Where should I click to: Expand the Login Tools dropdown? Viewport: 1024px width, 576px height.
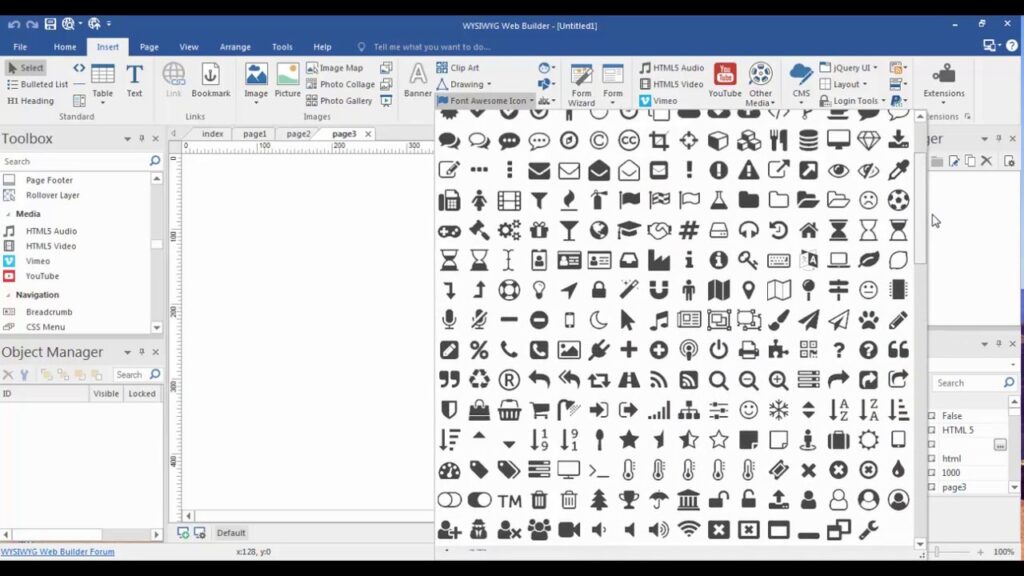(x=883, y=101)
